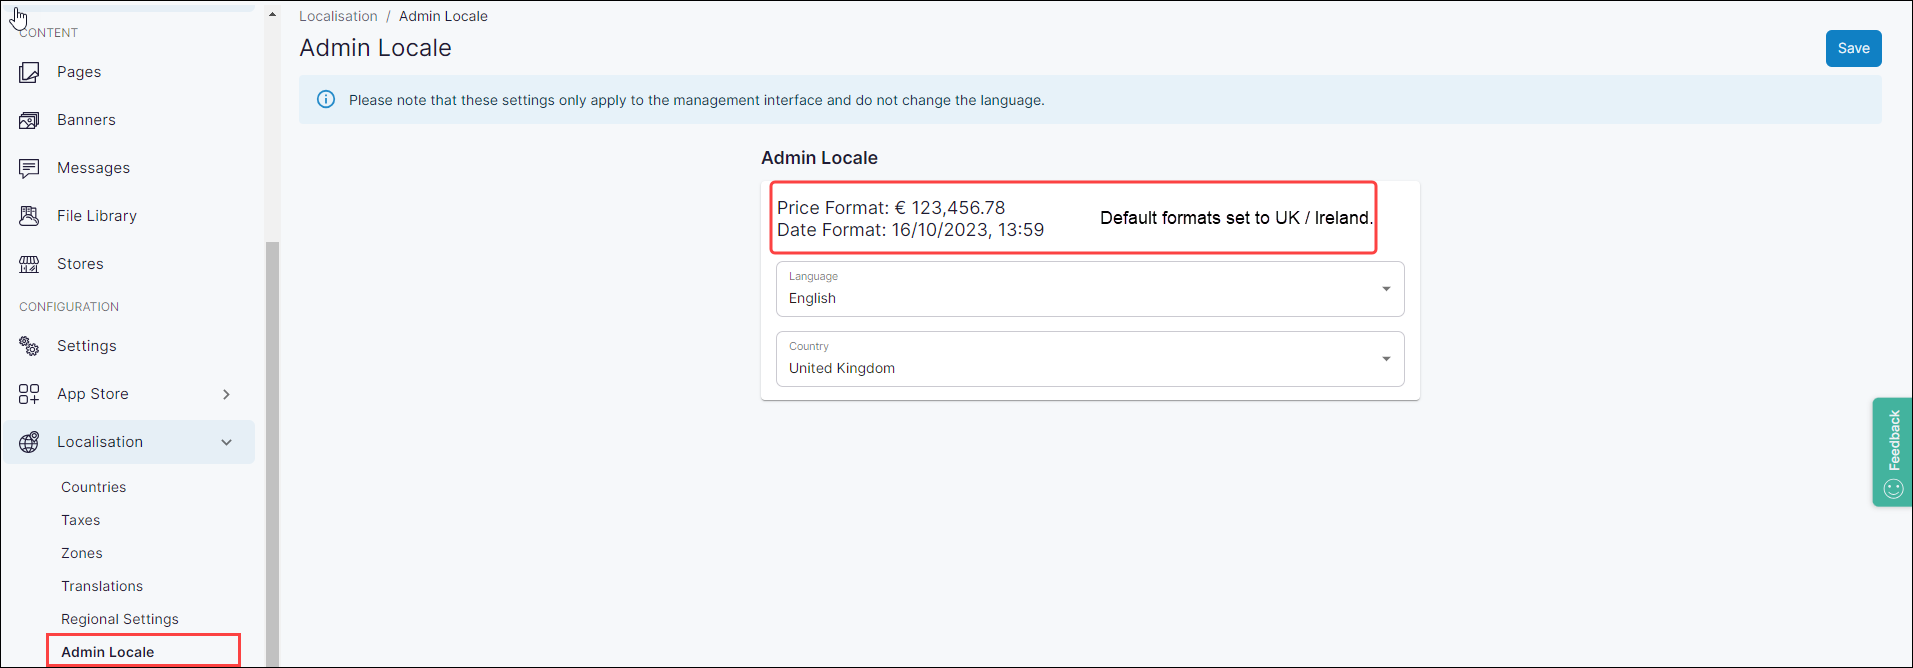Viewport: 1913px width, 668px height.
Task: Collapse the Localisation menu chevron
Action: tap(226, 442)
